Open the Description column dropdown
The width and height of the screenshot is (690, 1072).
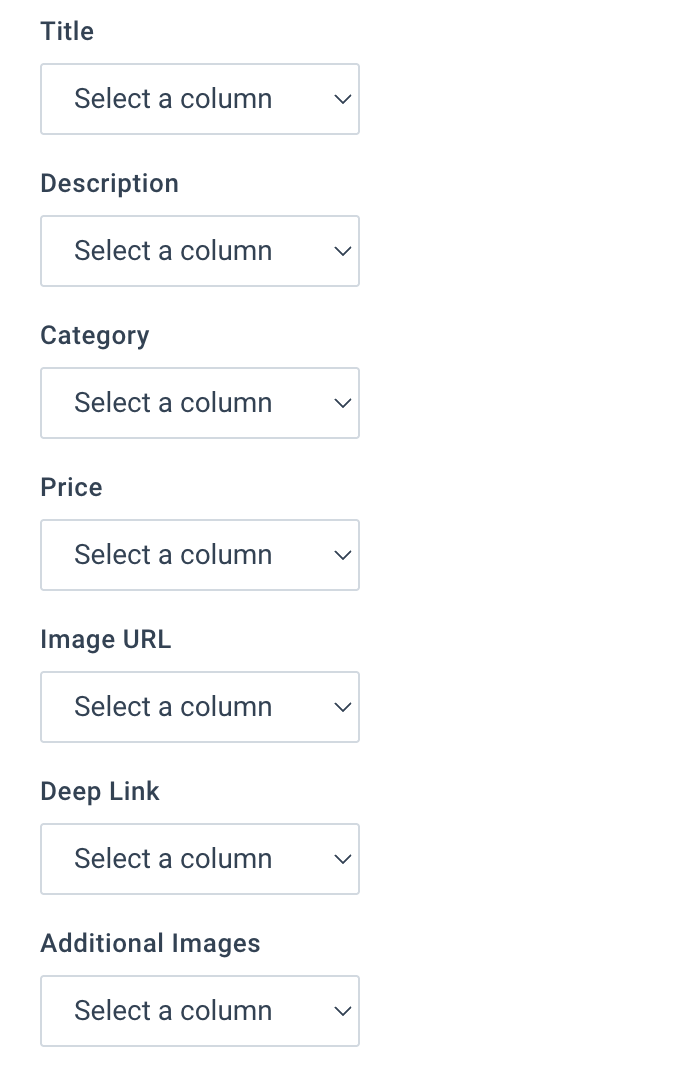click(200, 251)
